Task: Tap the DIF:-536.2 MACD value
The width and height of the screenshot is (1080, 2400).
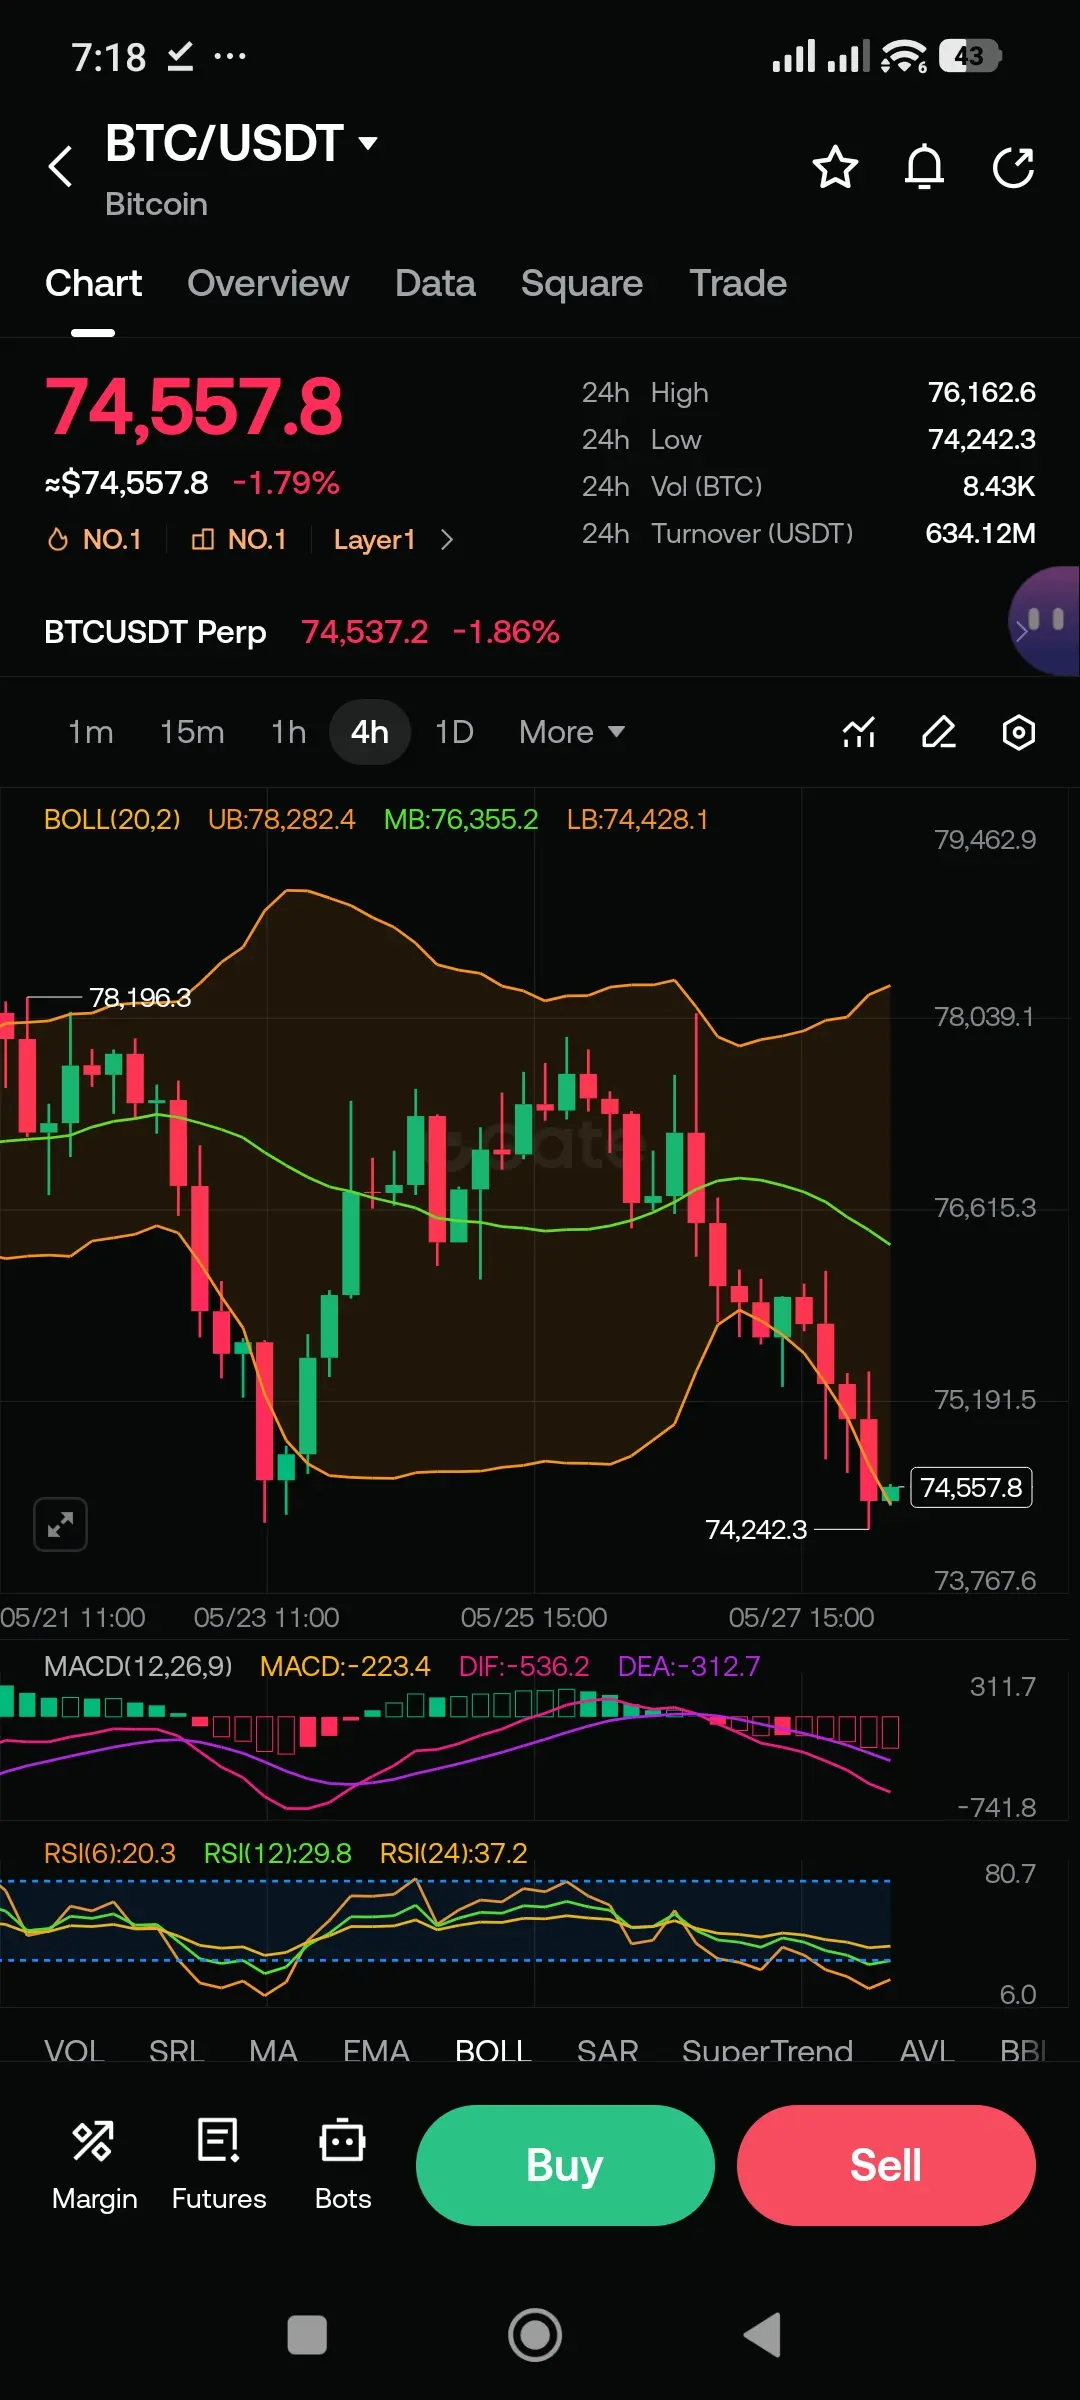Action: click(524, 1666)
